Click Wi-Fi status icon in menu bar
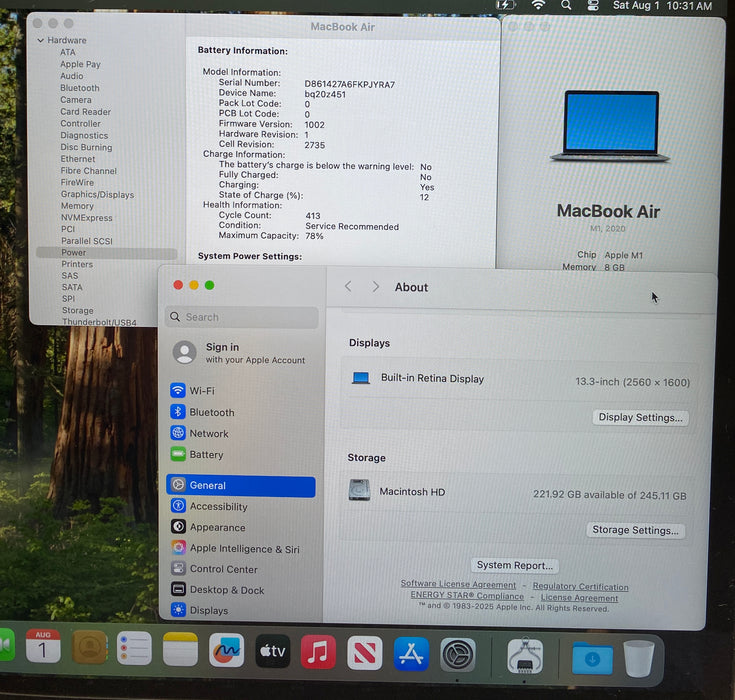 538,5
